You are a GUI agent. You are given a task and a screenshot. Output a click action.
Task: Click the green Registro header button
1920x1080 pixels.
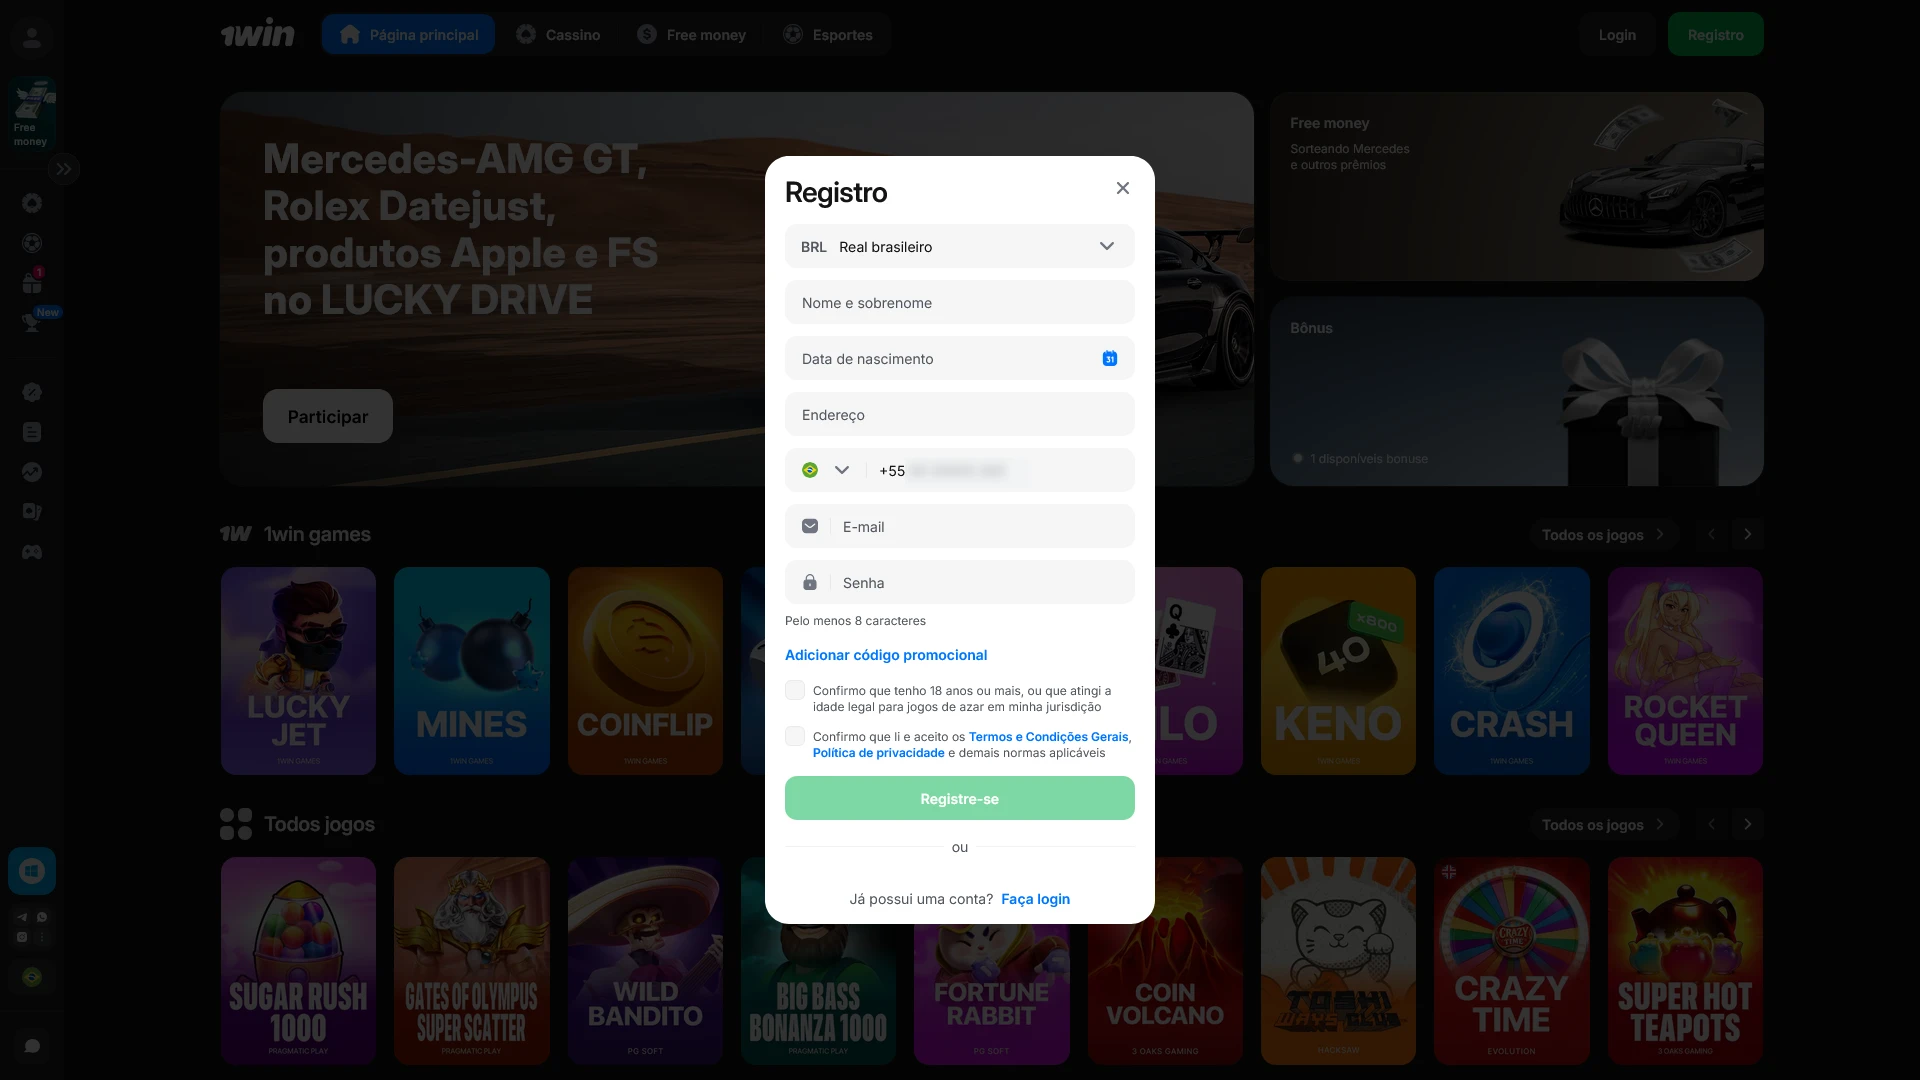1715,35
